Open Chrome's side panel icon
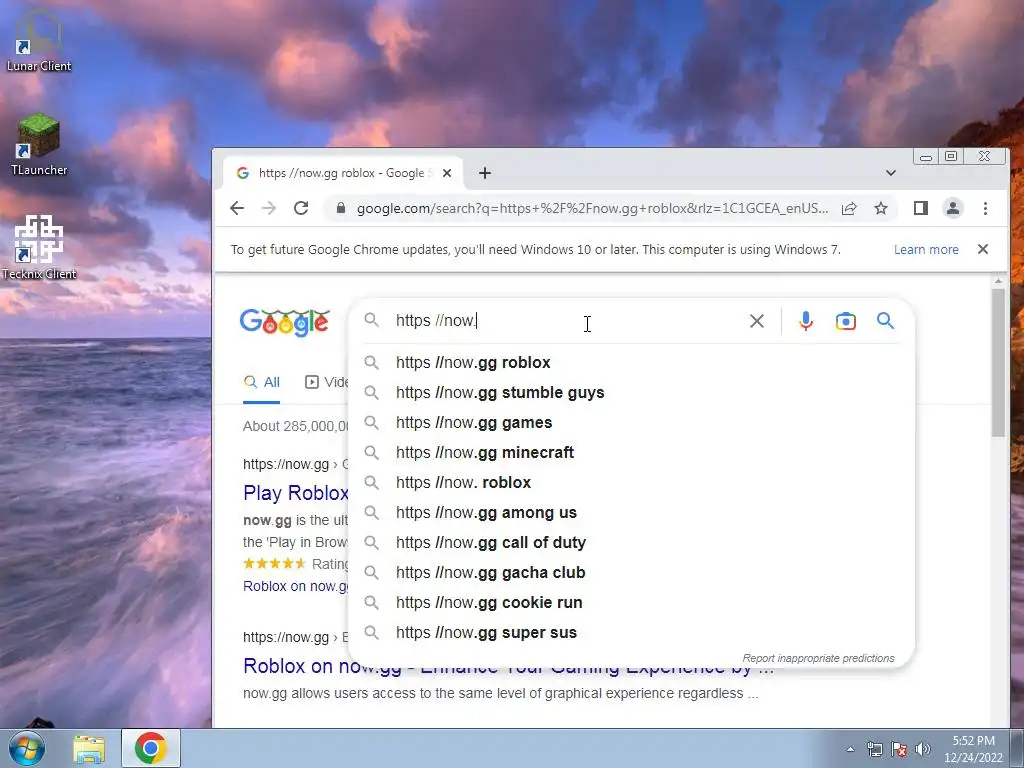 pos(921,208)
